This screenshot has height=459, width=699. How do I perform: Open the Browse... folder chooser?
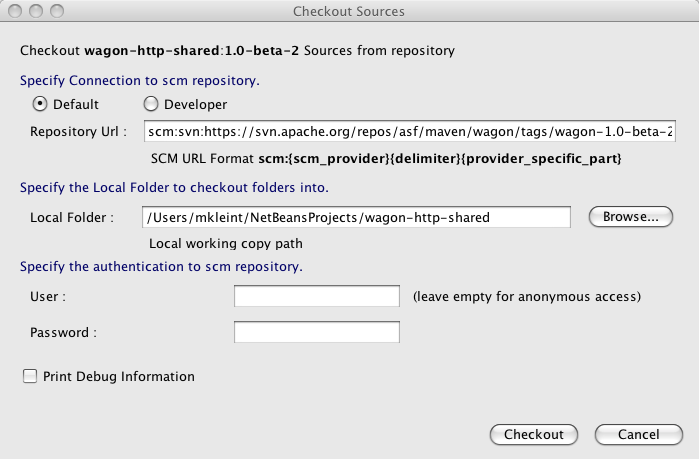(x=630, y=217)
